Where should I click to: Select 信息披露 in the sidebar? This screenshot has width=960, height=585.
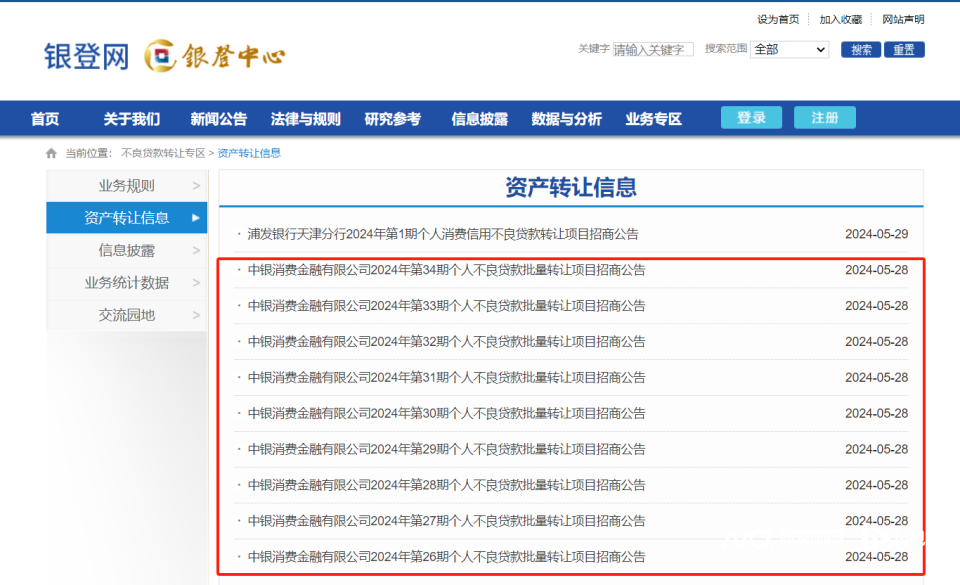(x=127, y=250)
